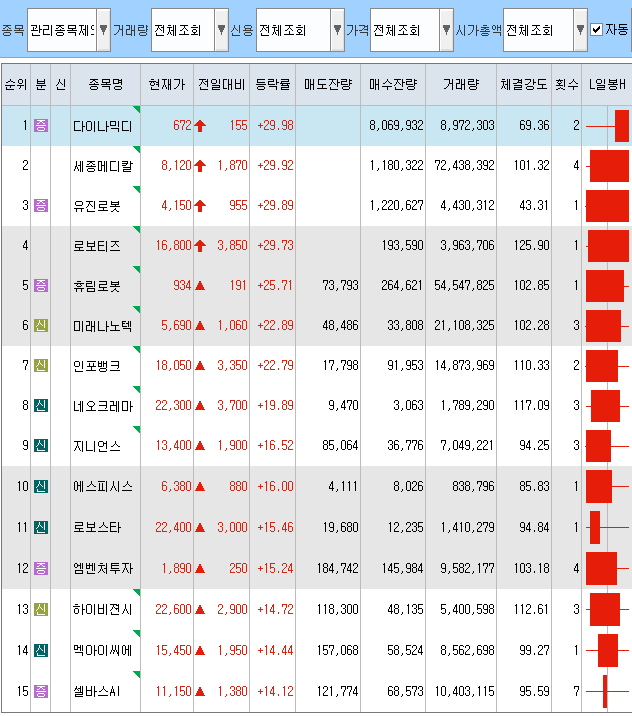Click the 횟수 column header

pos(567,84)
